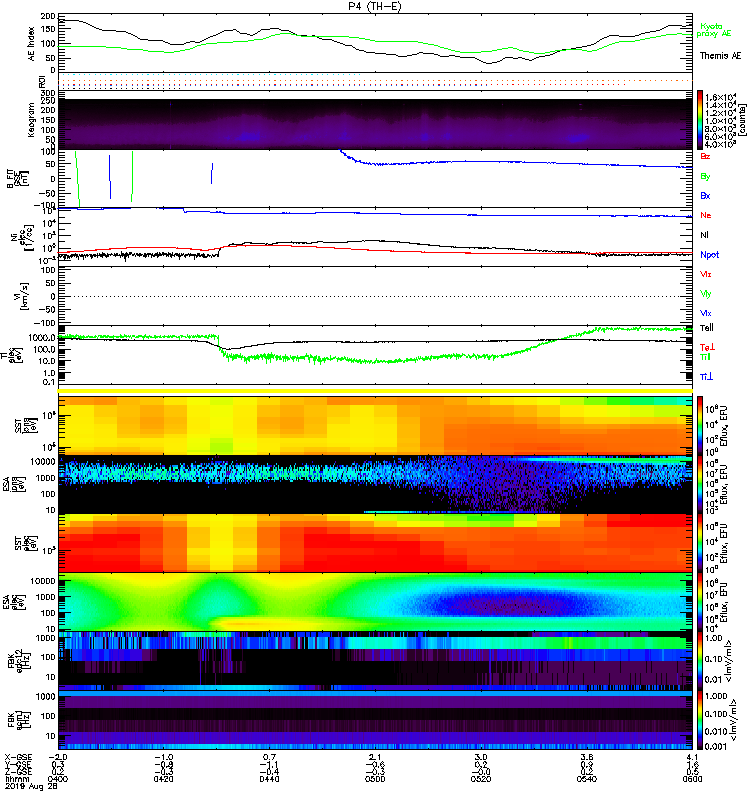Image resolution: width=750 pixels, height=800 pixels.
Task: Click the "B_FIT GSE [nT]" axis label
Action: (16, 179)
